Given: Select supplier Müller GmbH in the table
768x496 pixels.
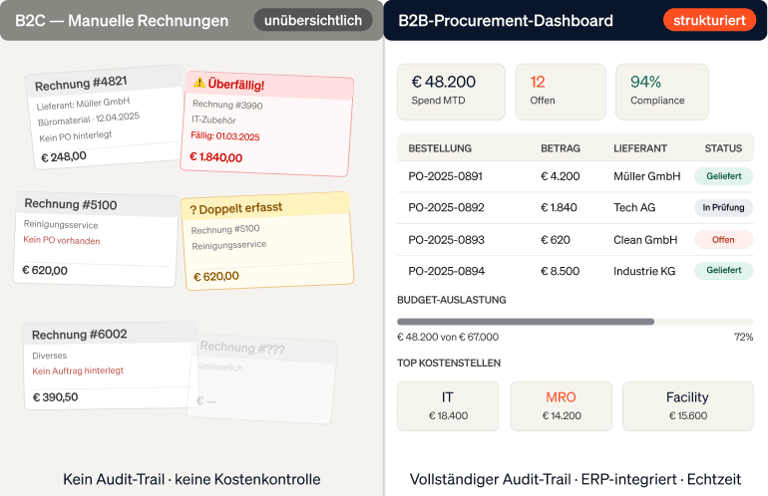Looking at the screenshot, I should click(x=647, y=176).
